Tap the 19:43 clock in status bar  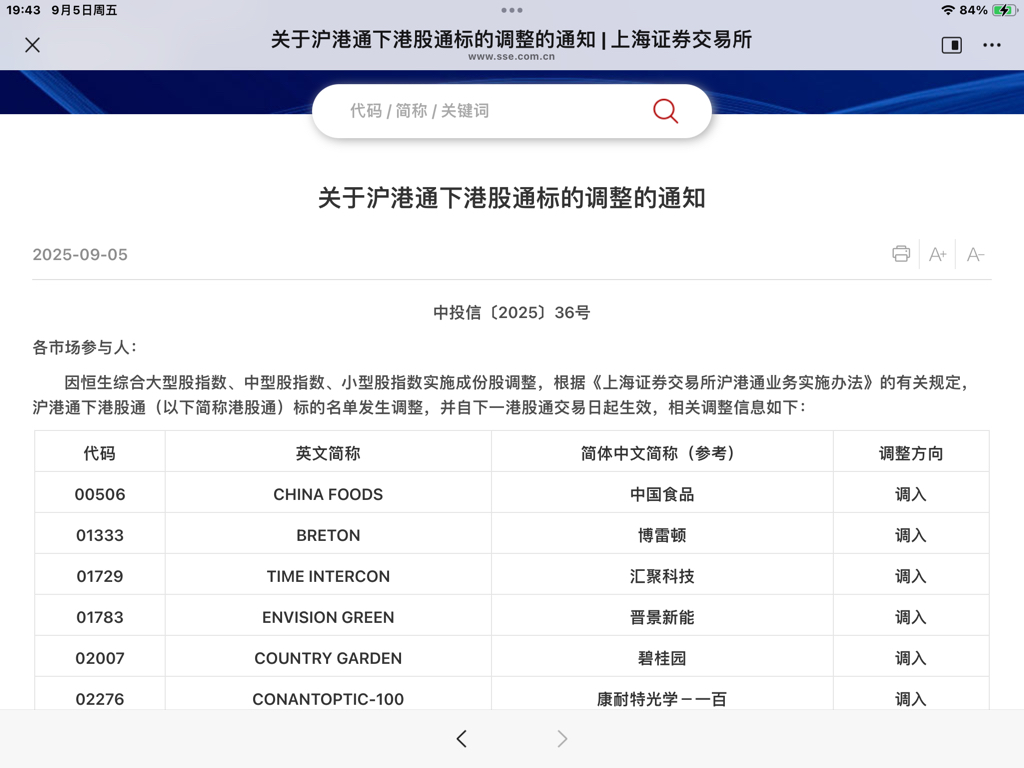click(24, 10)
